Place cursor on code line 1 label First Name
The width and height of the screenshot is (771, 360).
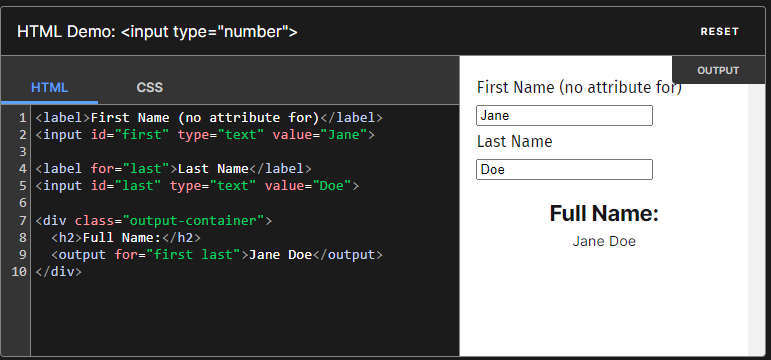(209, 118)
